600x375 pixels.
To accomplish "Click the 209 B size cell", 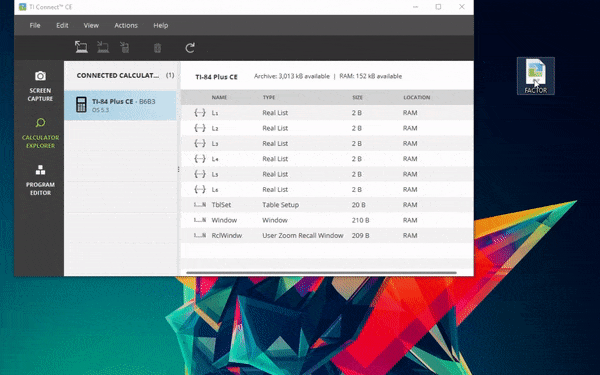I will tap(360, 235).
